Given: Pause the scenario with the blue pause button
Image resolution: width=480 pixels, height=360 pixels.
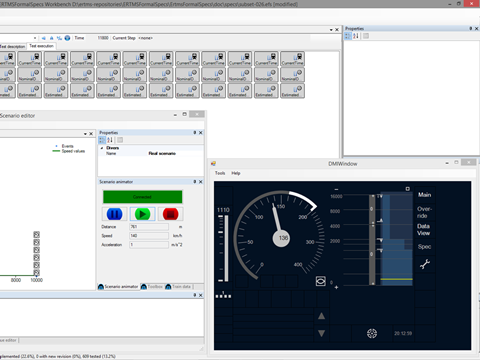Looking at the screenshot, I should [114, 214].
